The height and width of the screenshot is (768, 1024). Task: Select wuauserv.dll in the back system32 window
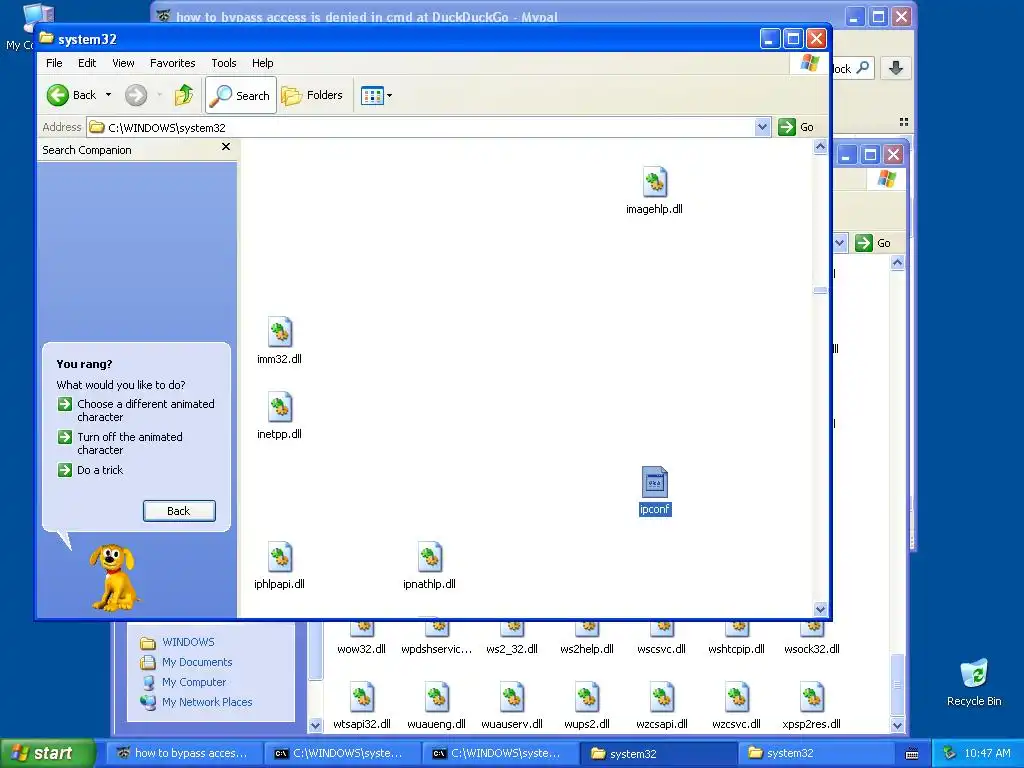[512, 705]
